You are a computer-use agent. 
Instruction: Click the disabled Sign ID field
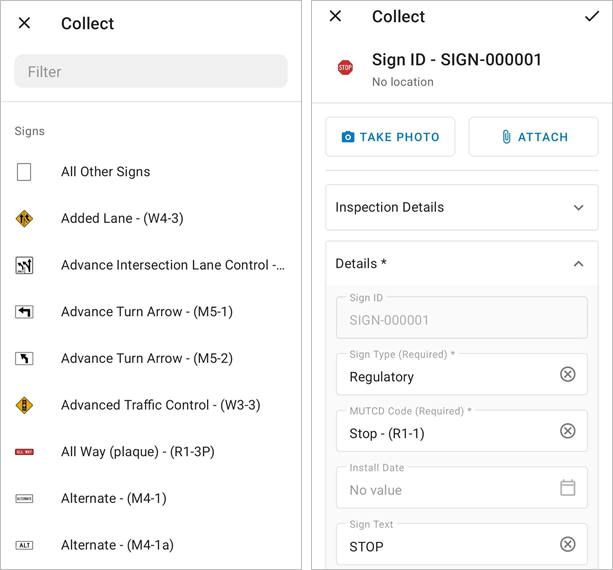(462, 317)
